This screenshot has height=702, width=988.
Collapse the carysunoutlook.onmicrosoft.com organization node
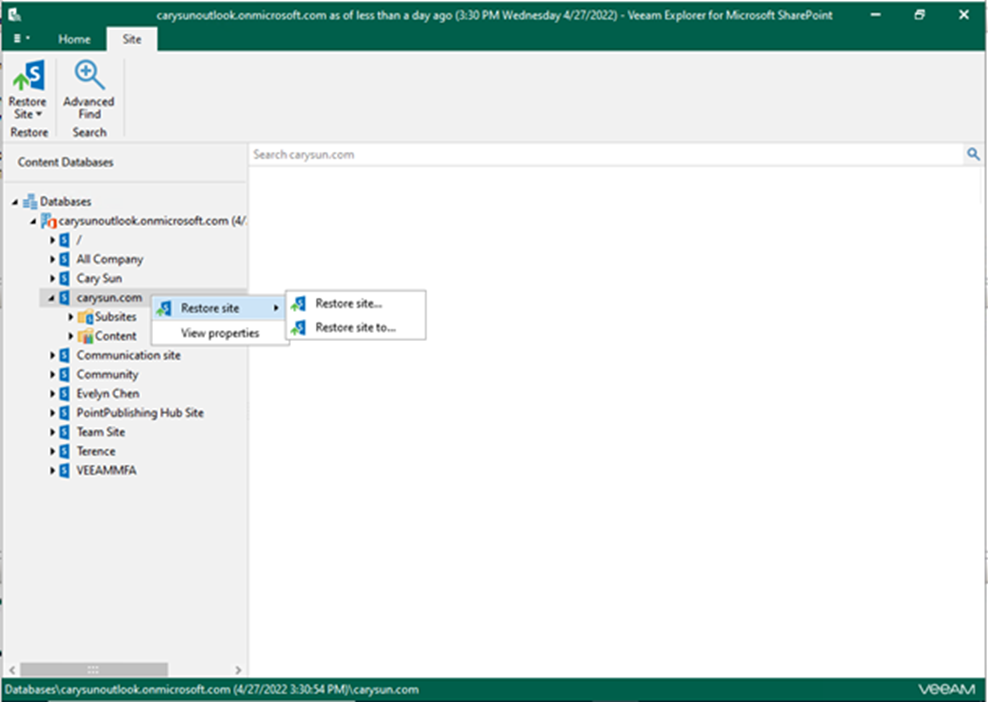coord(33,221)
